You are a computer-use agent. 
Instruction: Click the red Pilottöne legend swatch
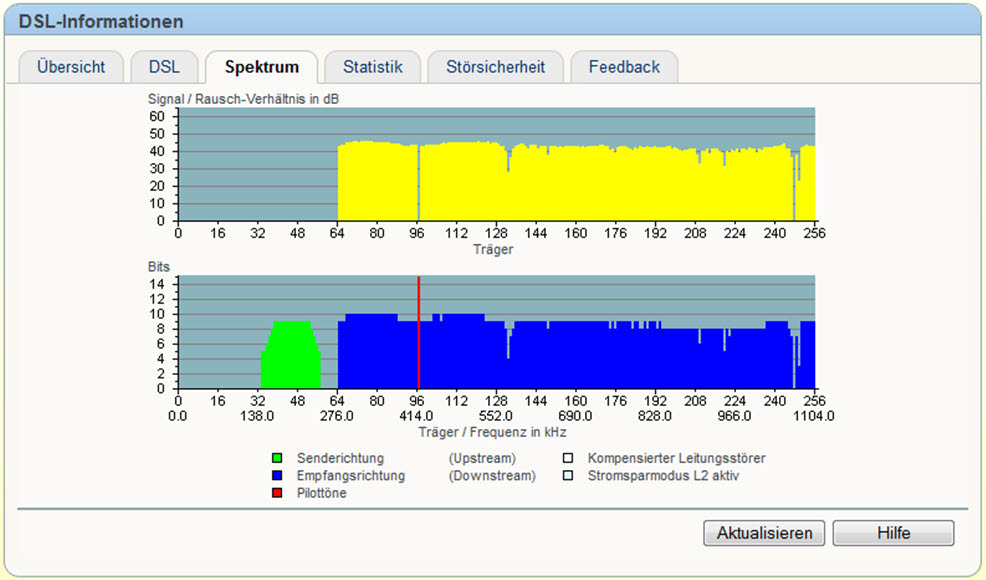click(x=277, y=493)
